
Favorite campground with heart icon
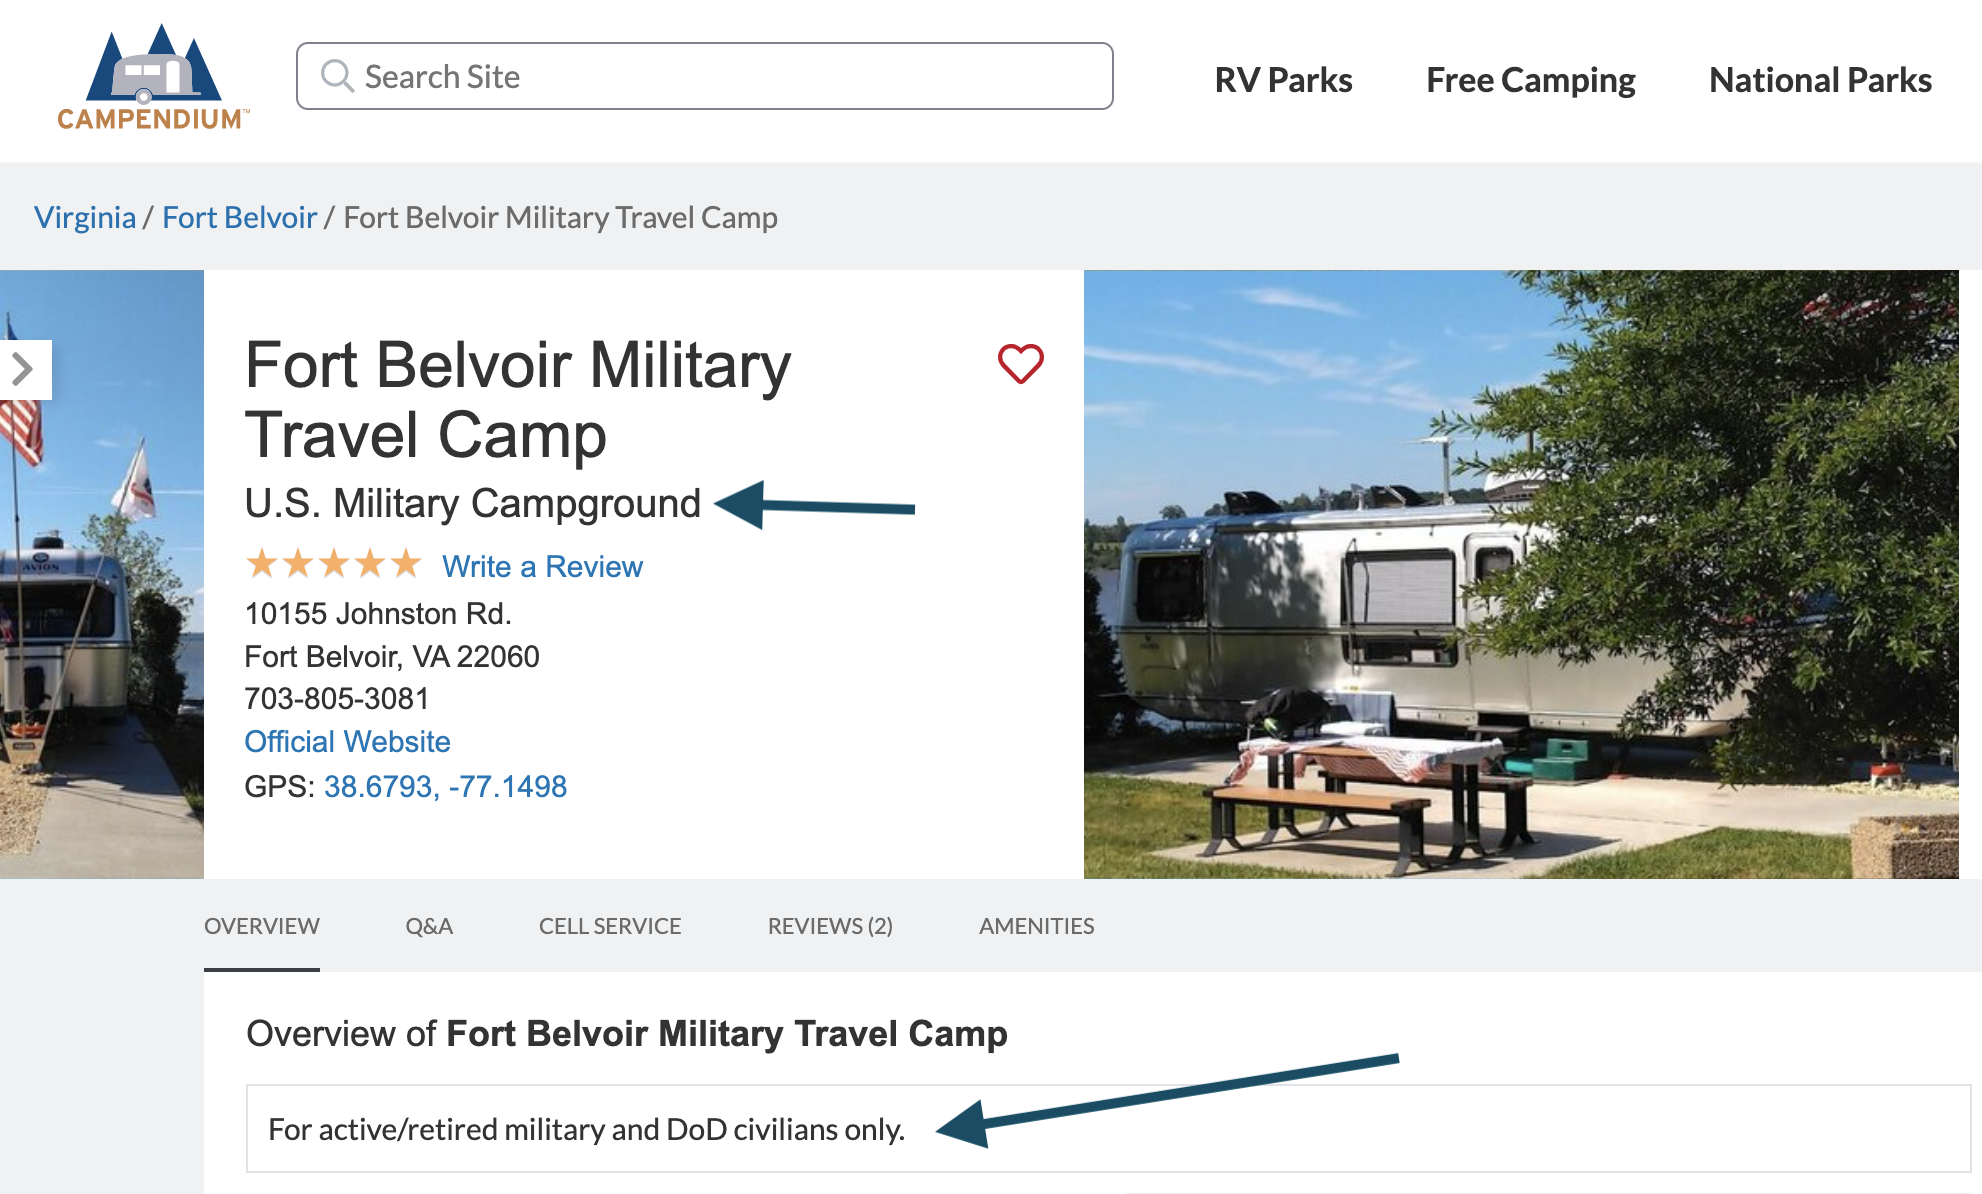point(1020,363)
